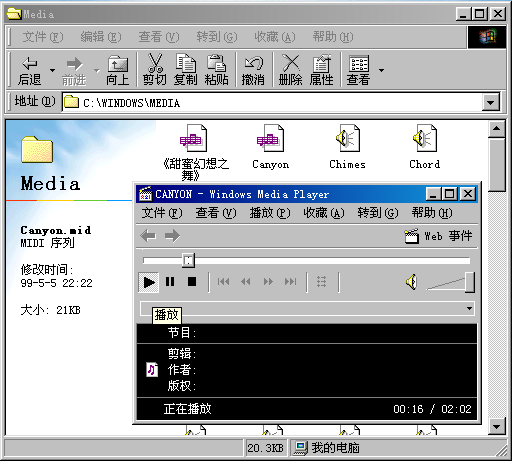The width and height of the screenshot is (512, 461).
Task: Click Explorer scrollbar up arrow
Action: 497,129
